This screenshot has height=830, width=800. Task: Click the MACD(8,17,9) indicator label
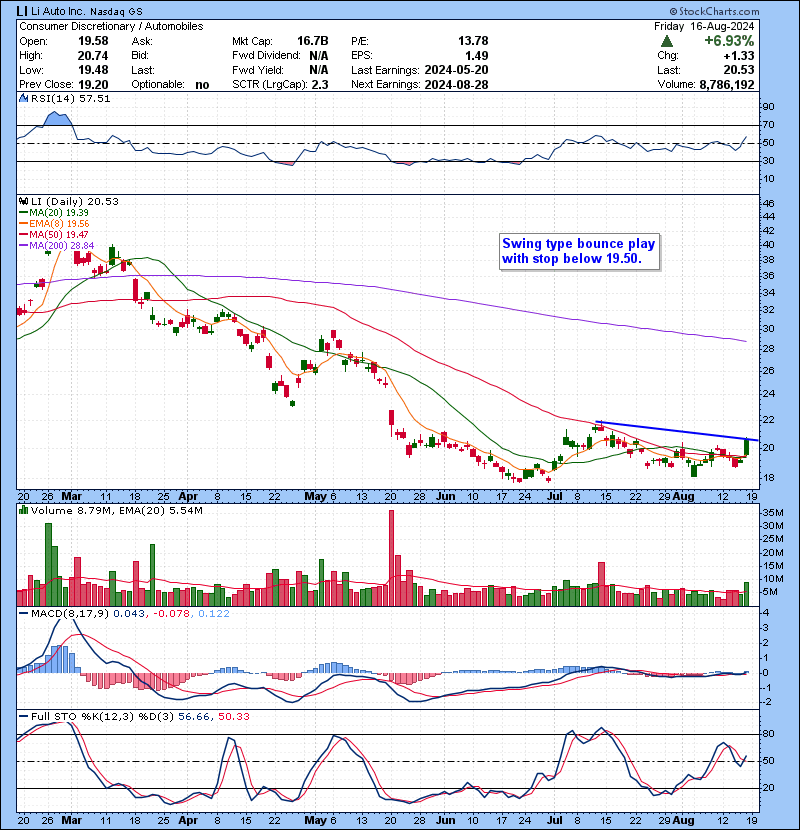tap(70, 613)
